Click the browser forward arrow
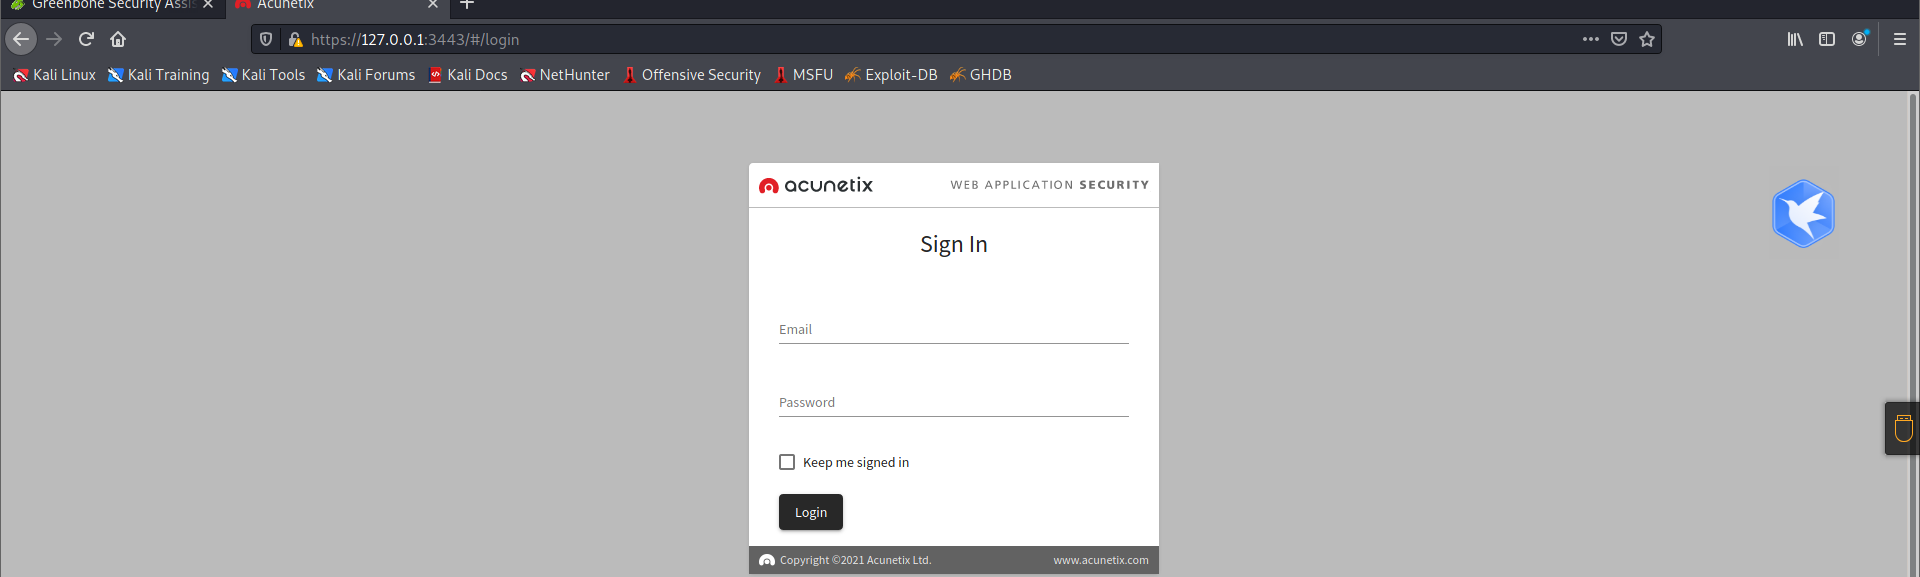 (x=54, y=39)
